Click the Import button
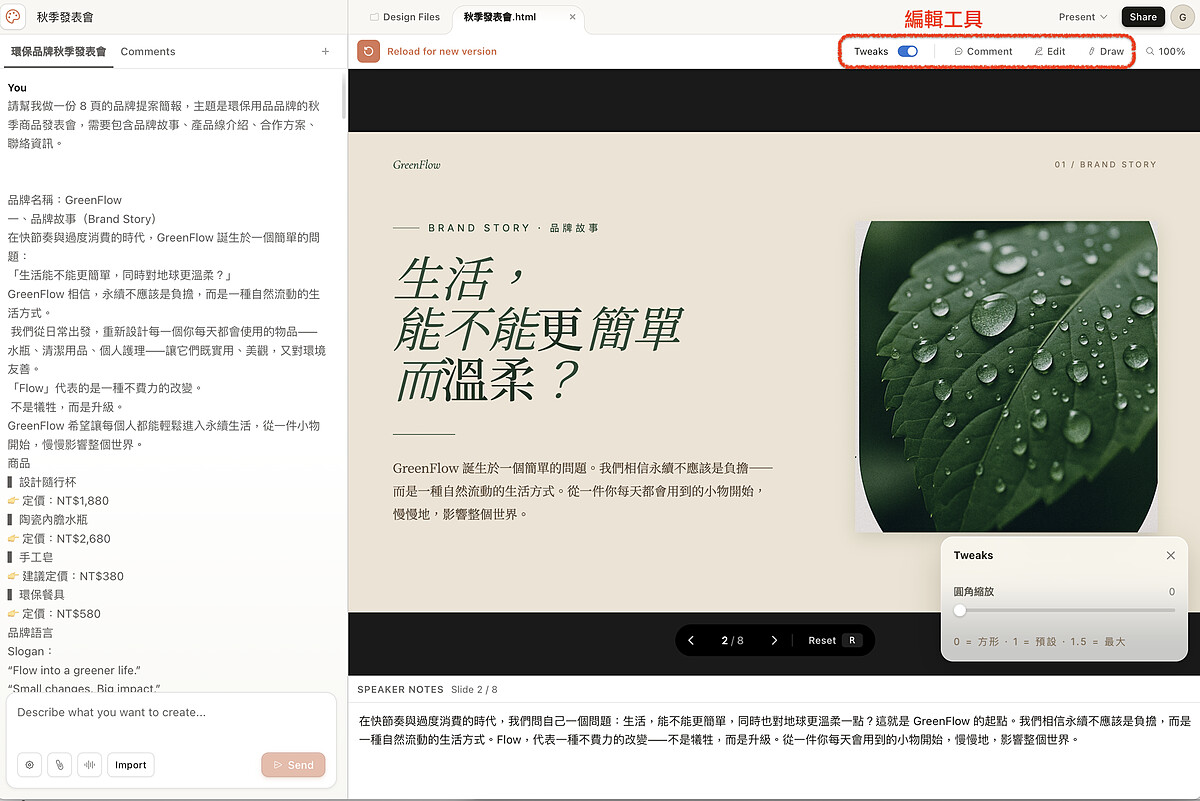The width and height of the screenshot is (1200, 801). pos(131,765)
